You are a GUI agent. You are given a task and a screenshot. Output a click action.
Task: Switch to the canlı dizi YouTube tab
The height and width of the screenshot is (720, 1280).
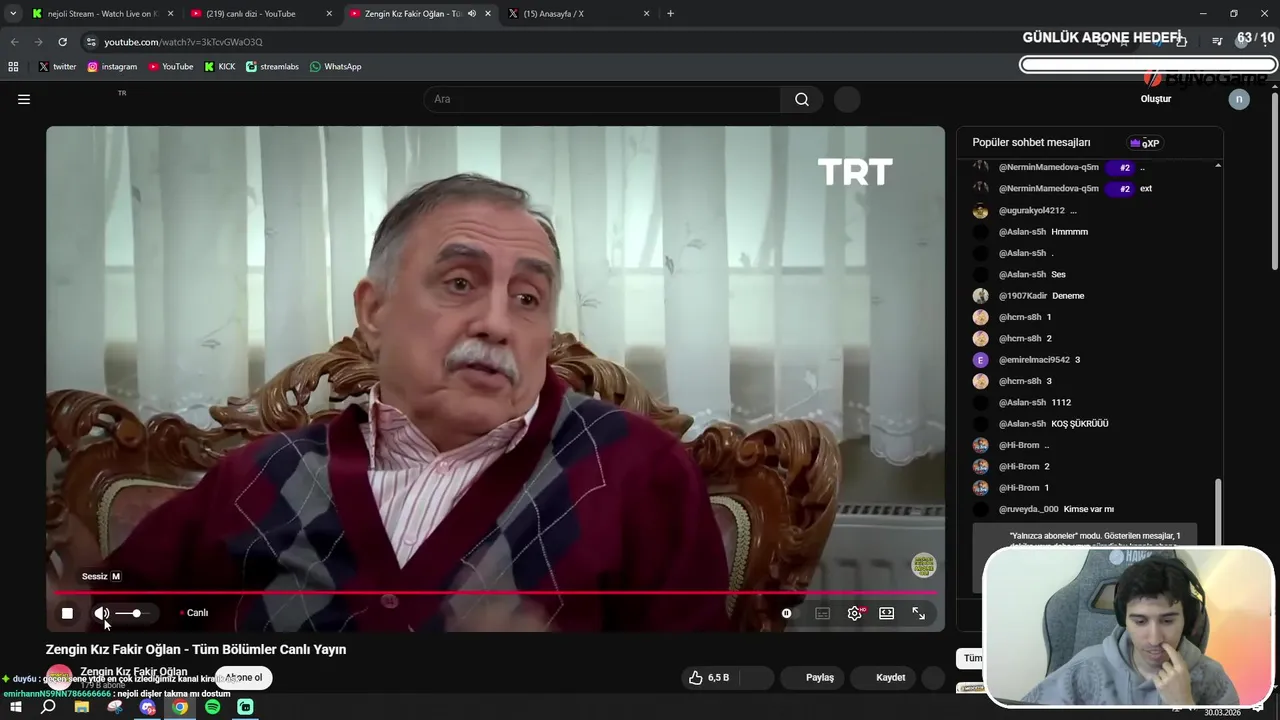click(262, 14)
